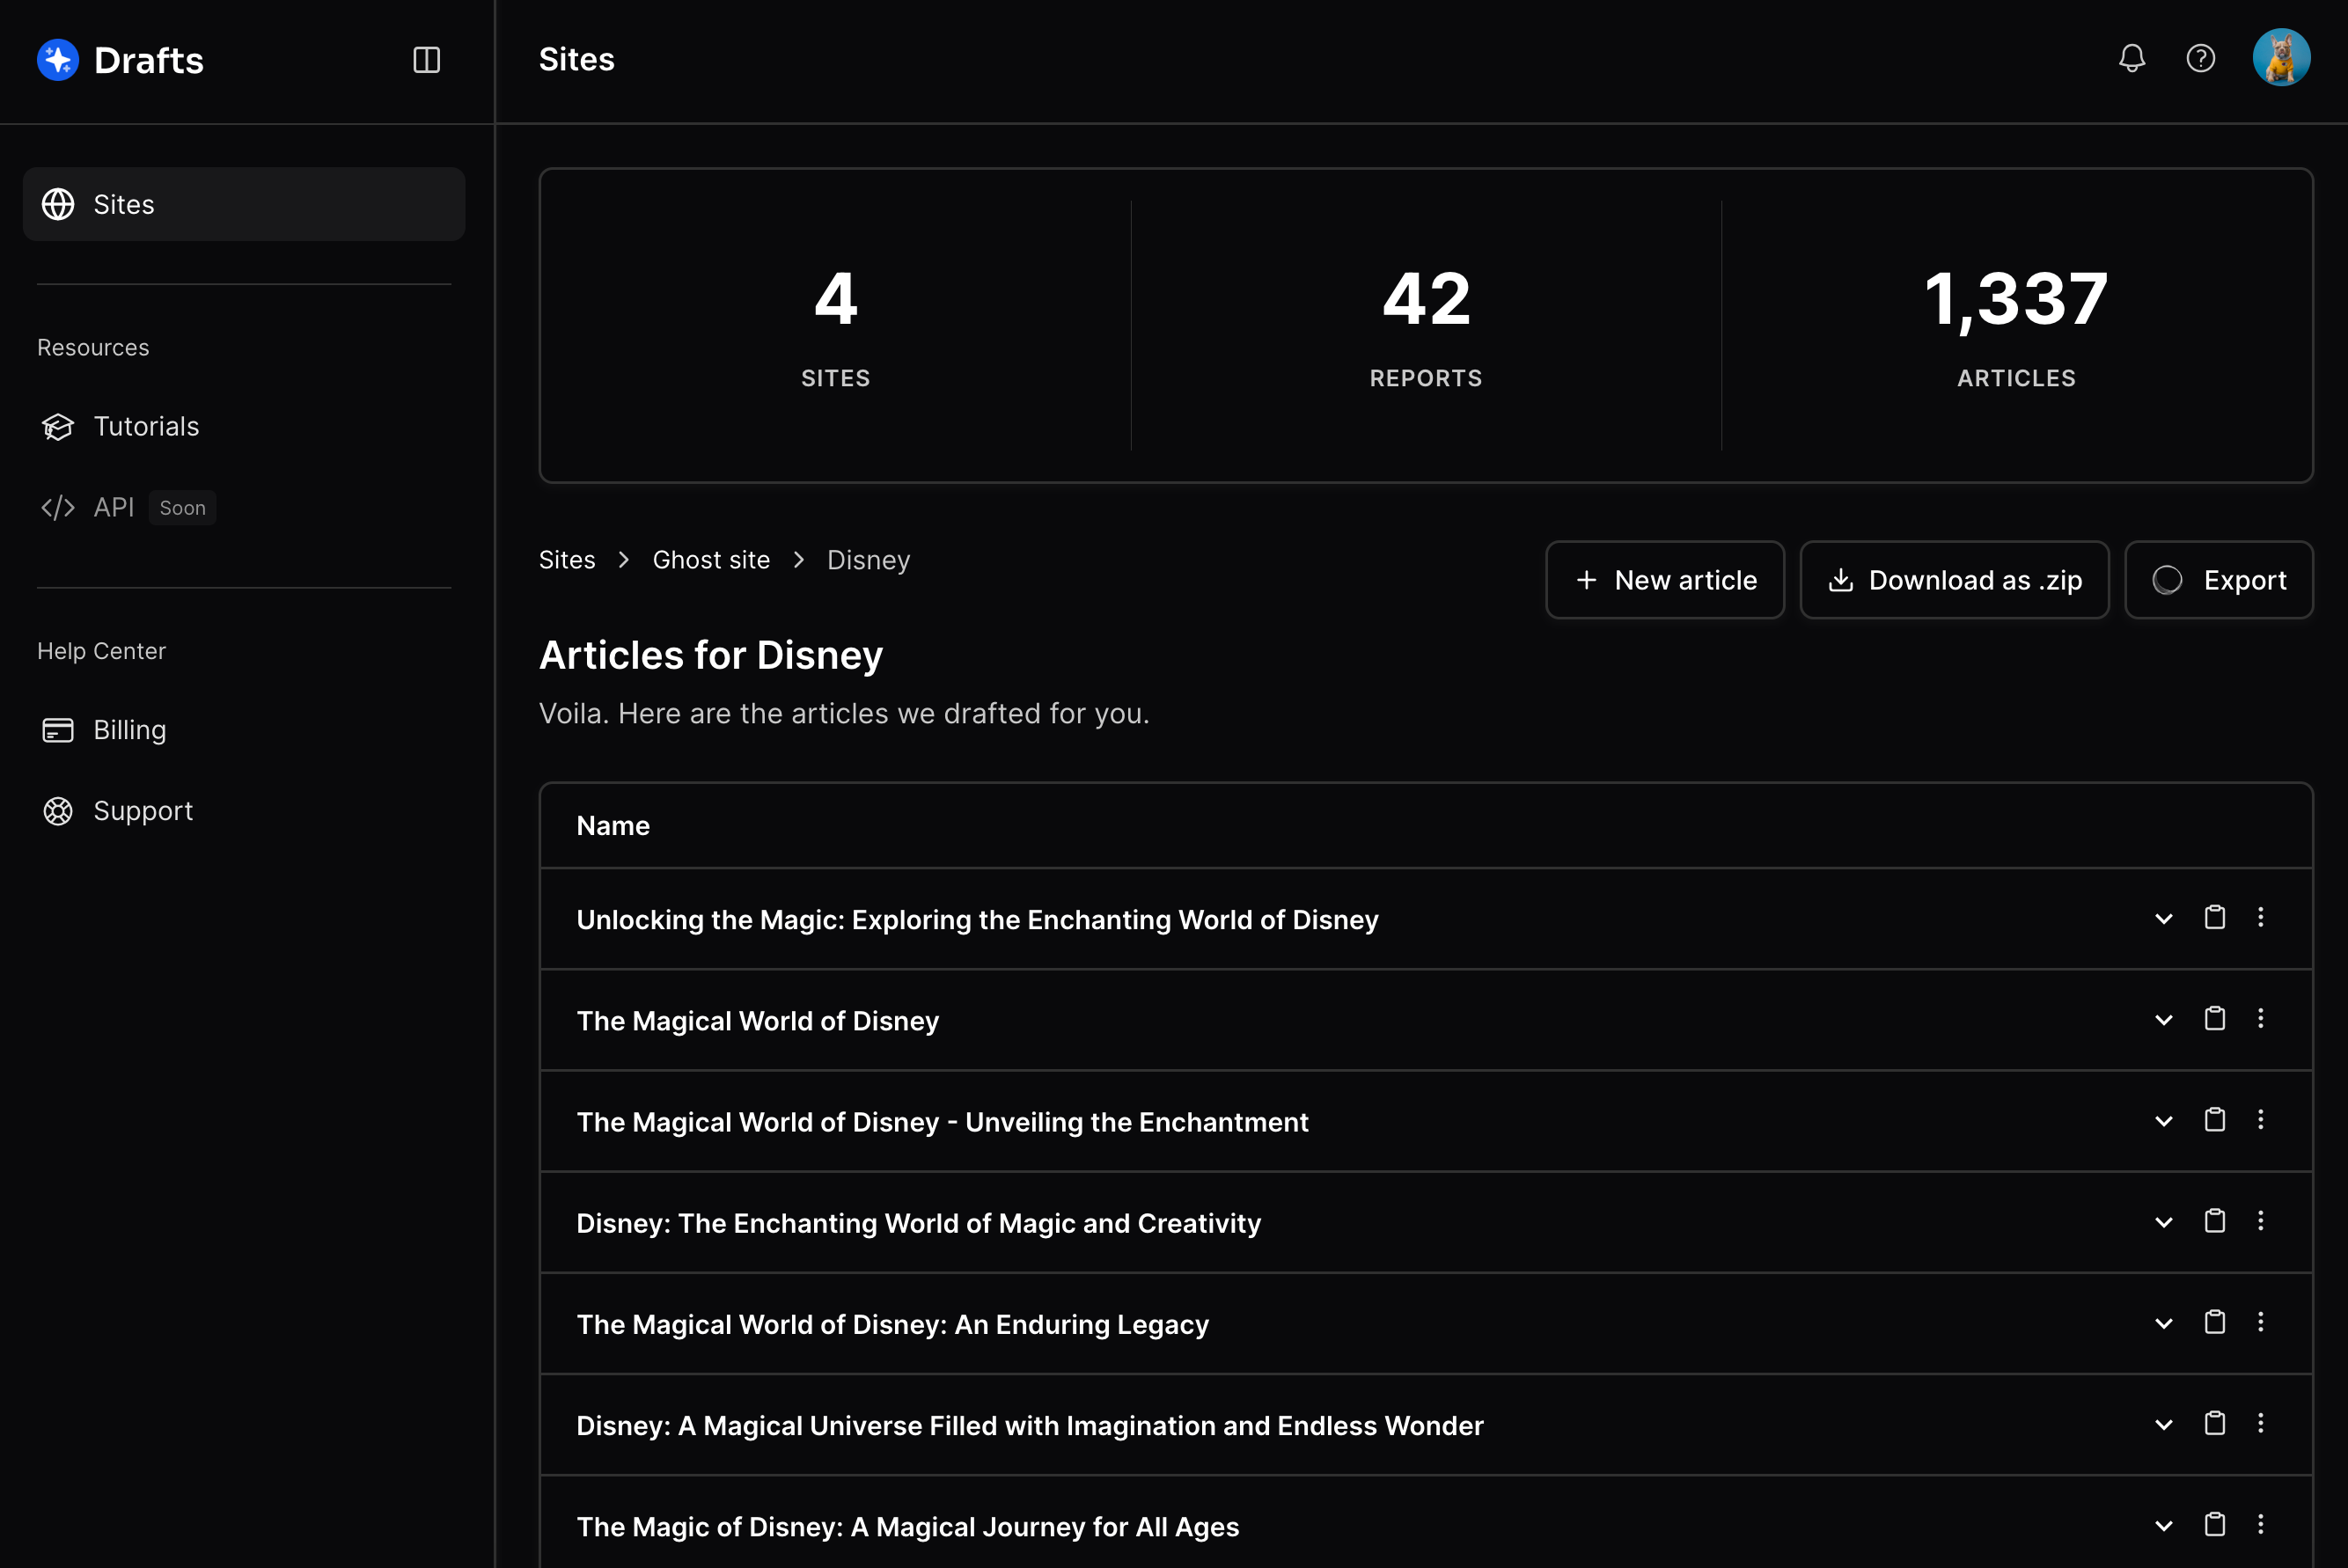Expand 'Unlocking the Magic' article chevron

pos(2163,919)
